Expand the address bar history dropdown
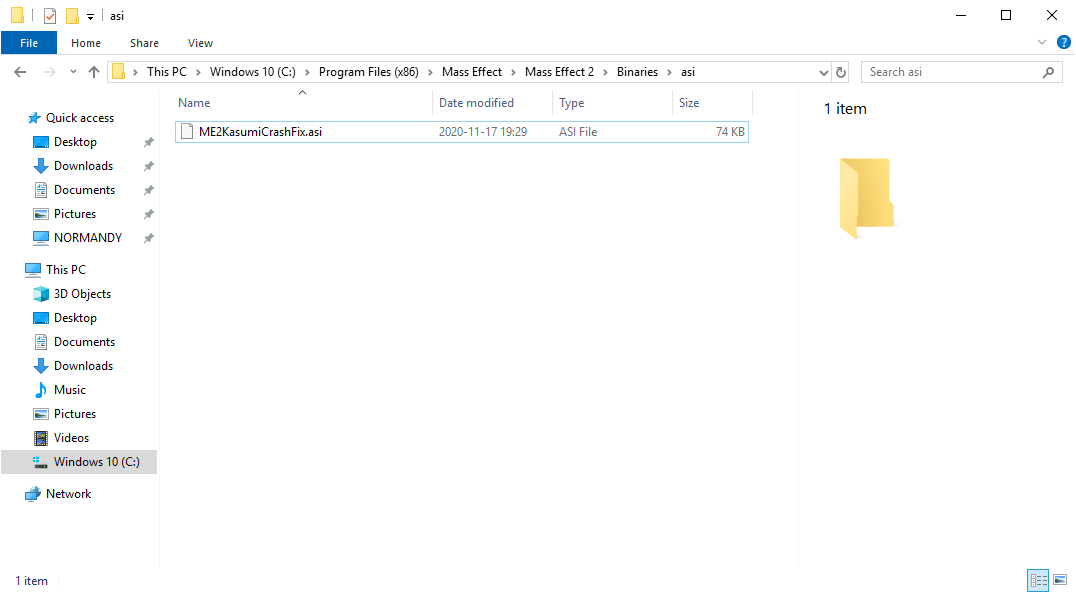 823,71
